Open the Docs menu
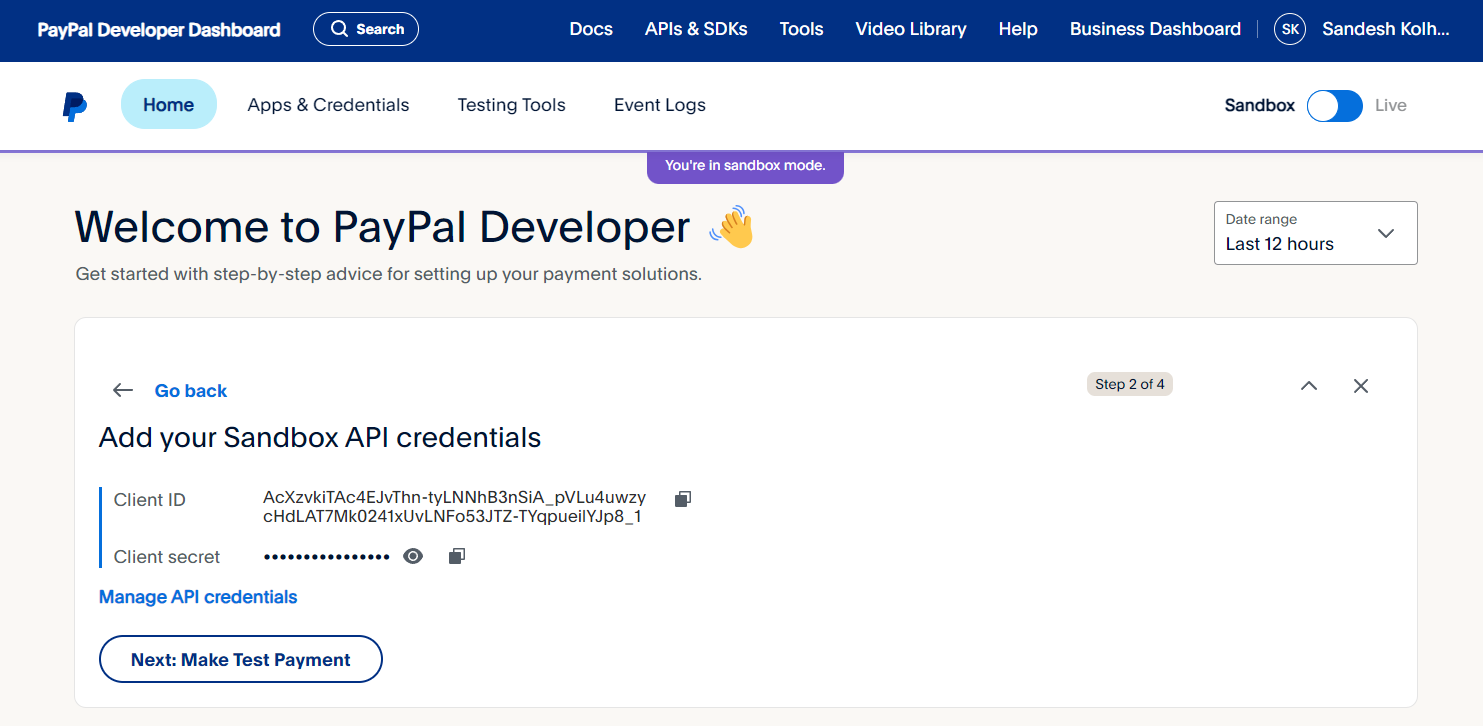Viewport: 1483px width, 726px height. 591,29
